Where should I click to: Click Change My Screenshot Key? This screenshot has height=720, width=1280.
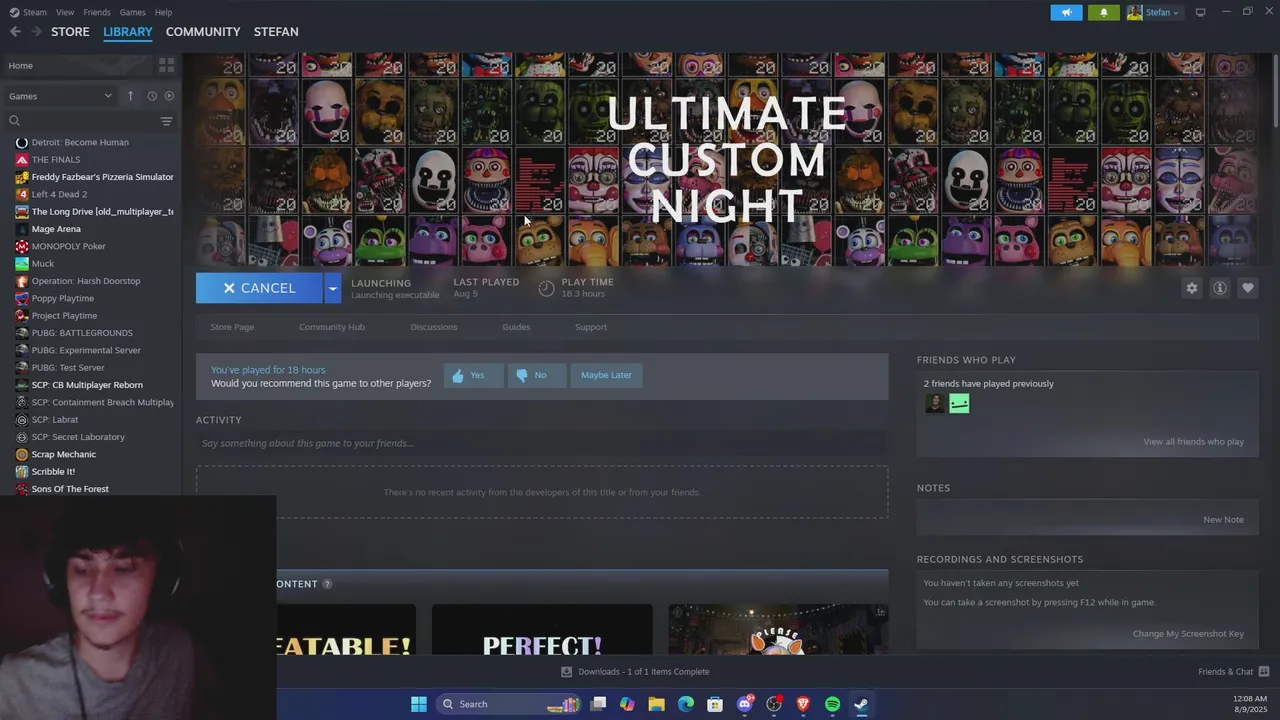[x=1188, y=634]
